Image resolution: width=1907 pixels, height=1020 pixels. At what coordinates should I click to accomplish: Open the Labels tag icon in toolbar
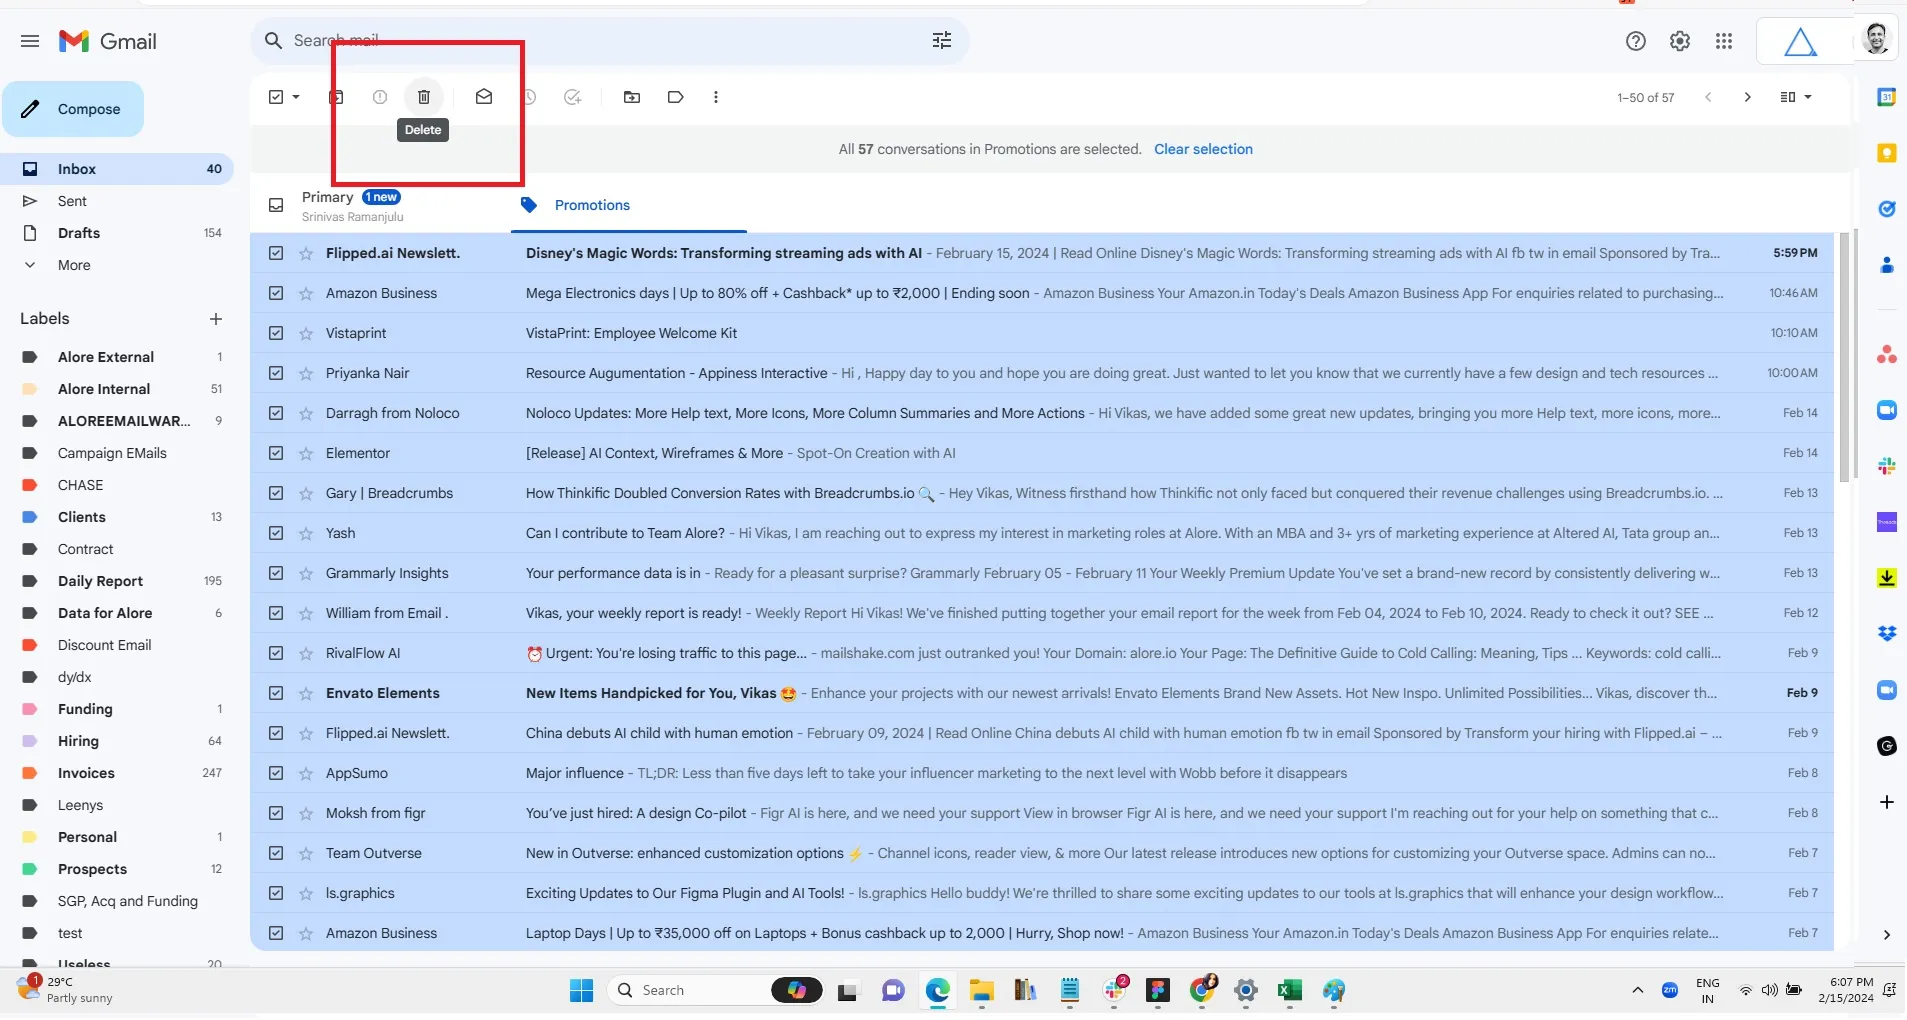pyautogui.click(x=676, y=97)
